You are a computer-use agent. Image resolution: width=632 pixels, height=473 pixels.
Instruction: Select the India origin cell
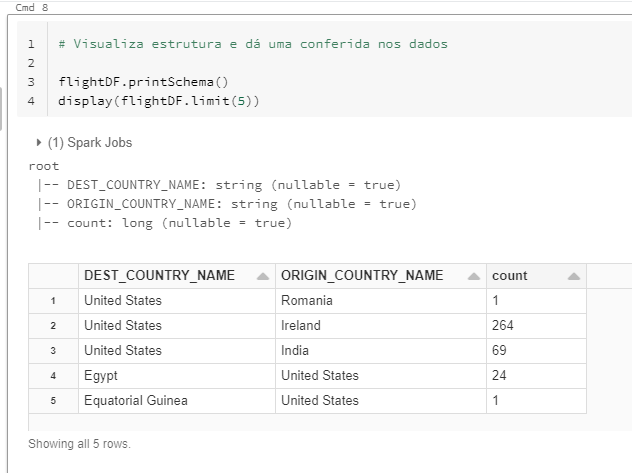coord(295,351)
